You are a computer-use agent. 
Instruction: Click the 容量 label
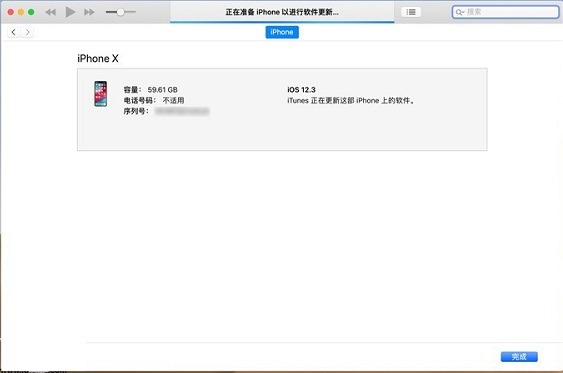pos(132,90)
